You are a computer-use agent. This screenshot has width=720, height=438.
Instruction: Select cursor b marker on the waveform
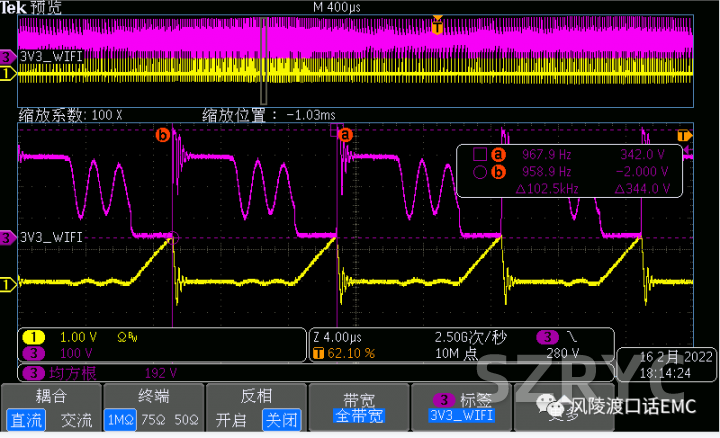(x=162, y=135)
